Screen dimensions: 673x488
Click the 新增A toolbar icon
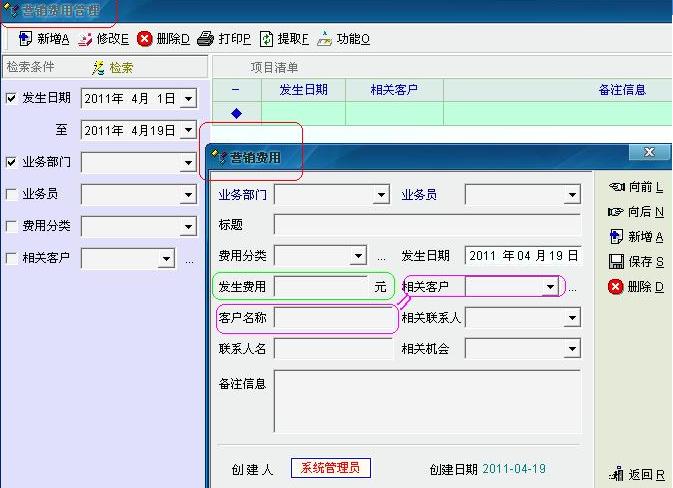point(26,39)
